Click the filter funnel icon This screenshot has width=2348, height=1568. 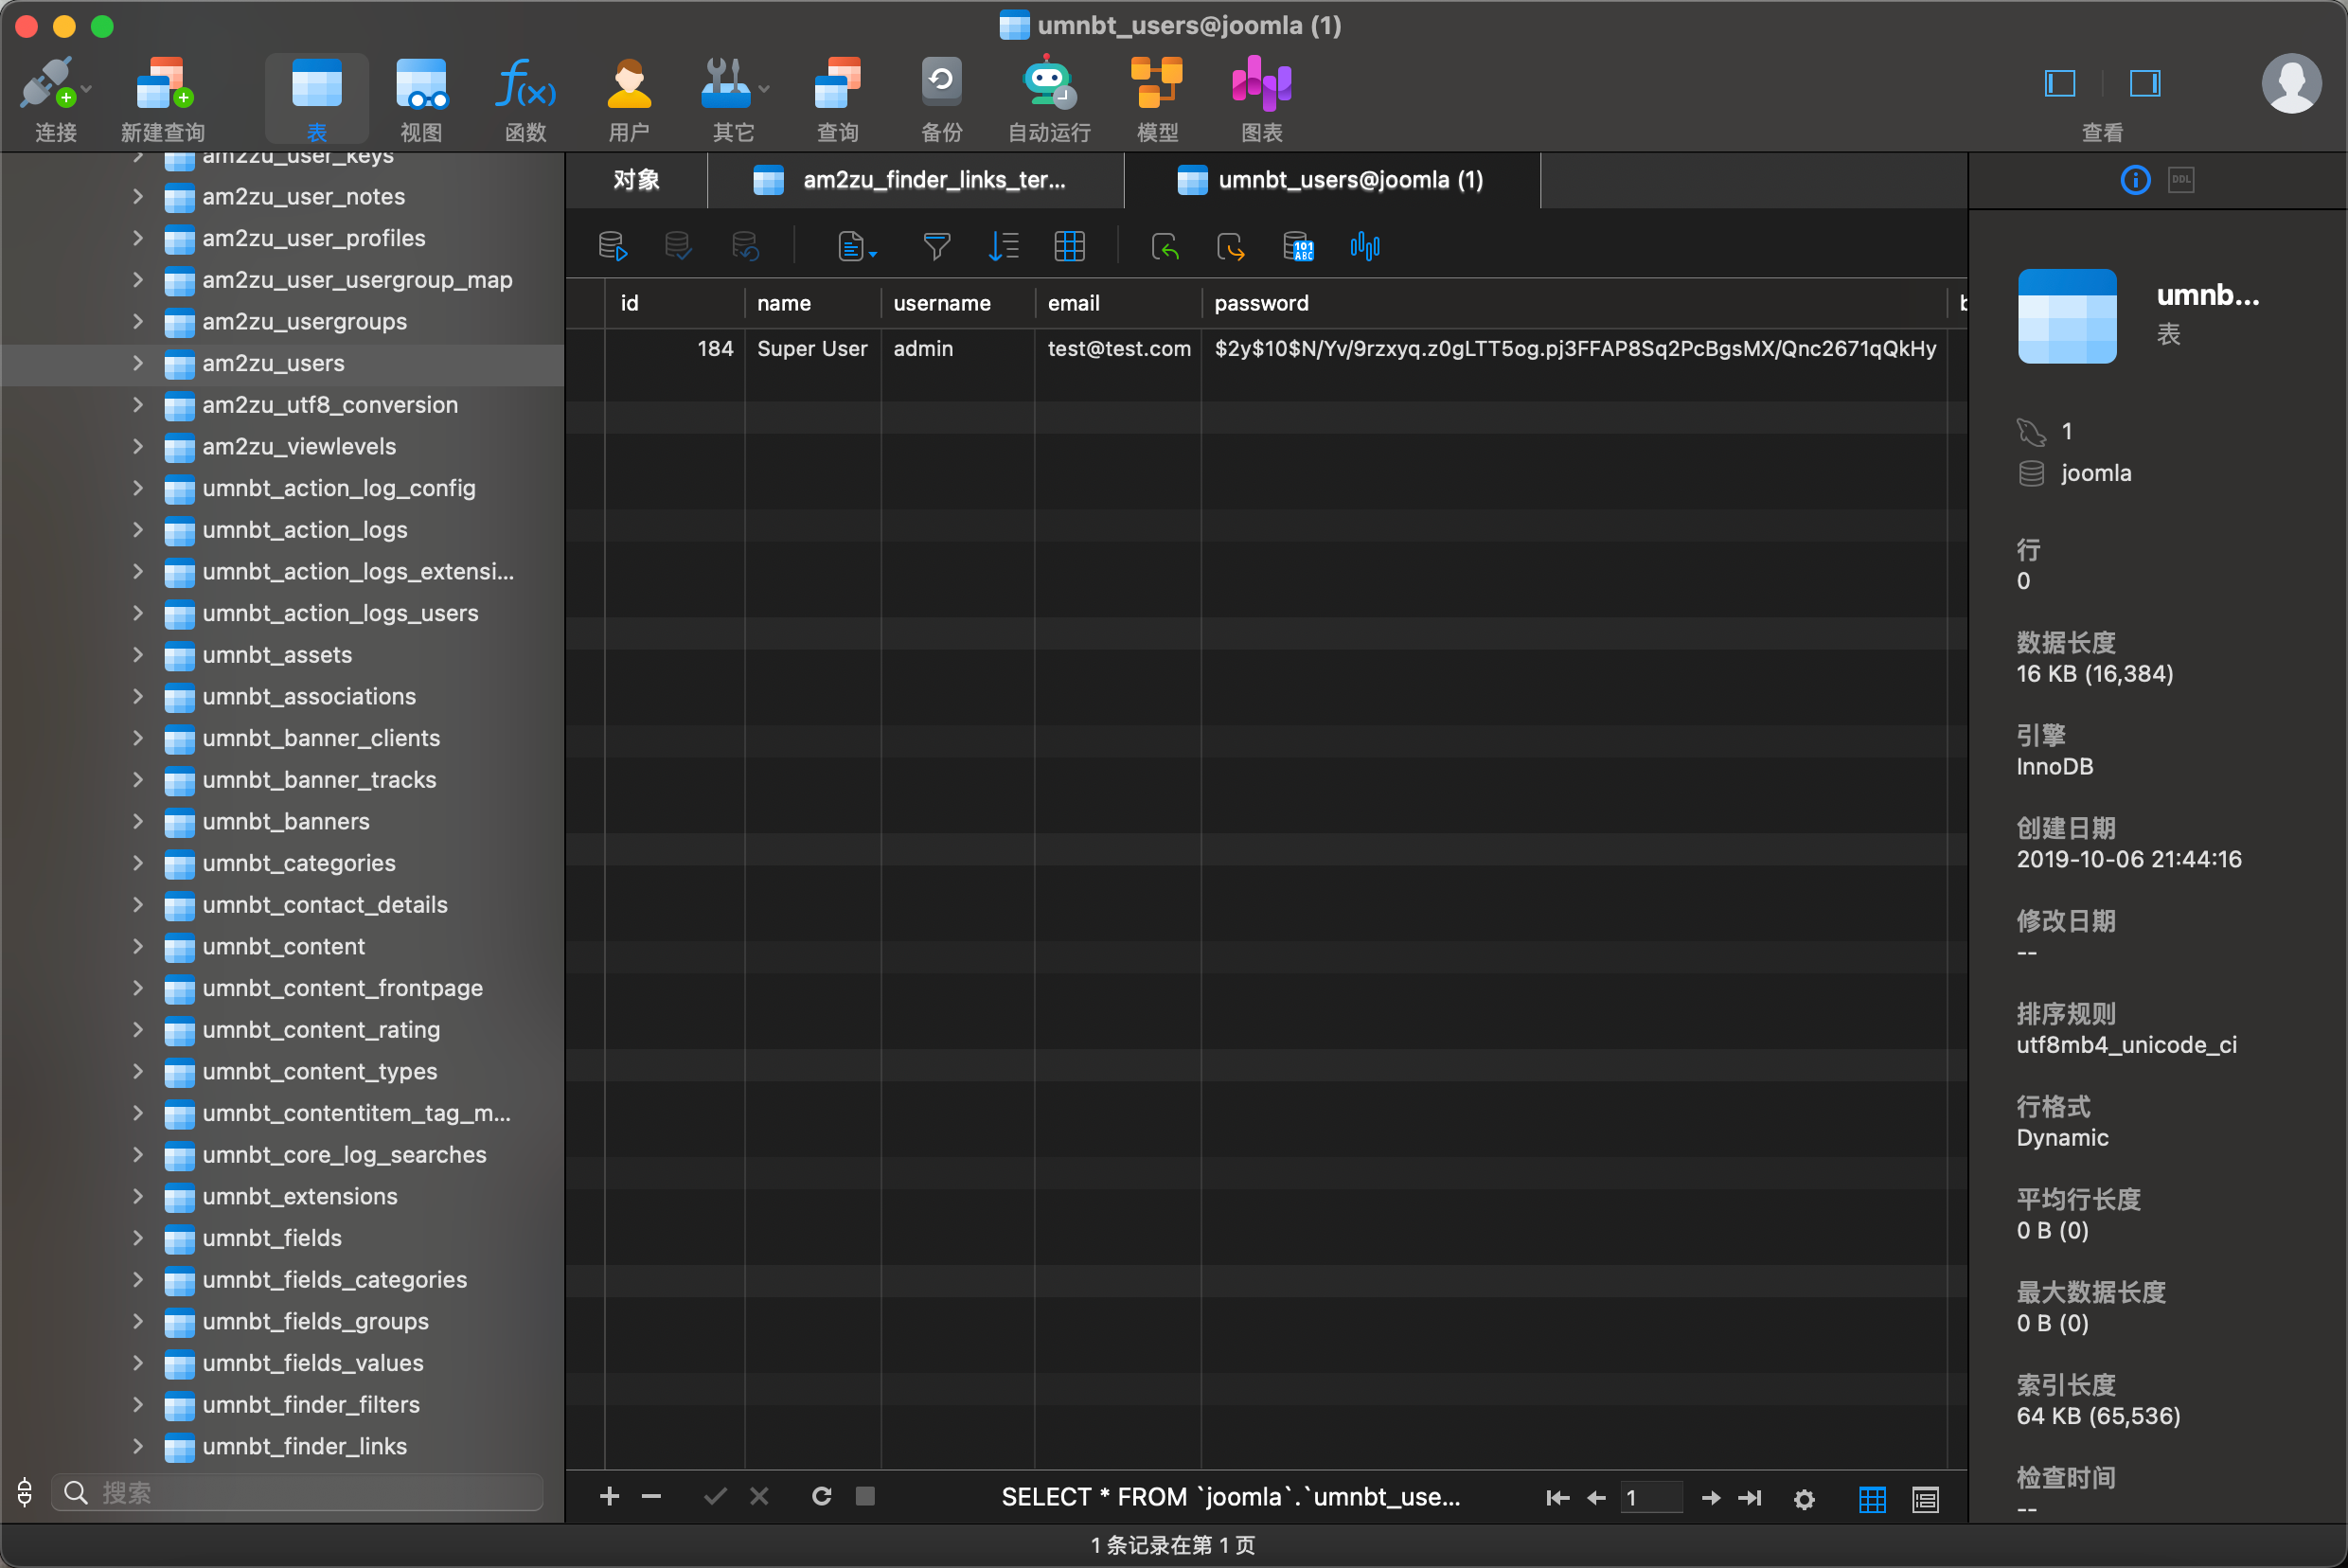click(936, 246)
